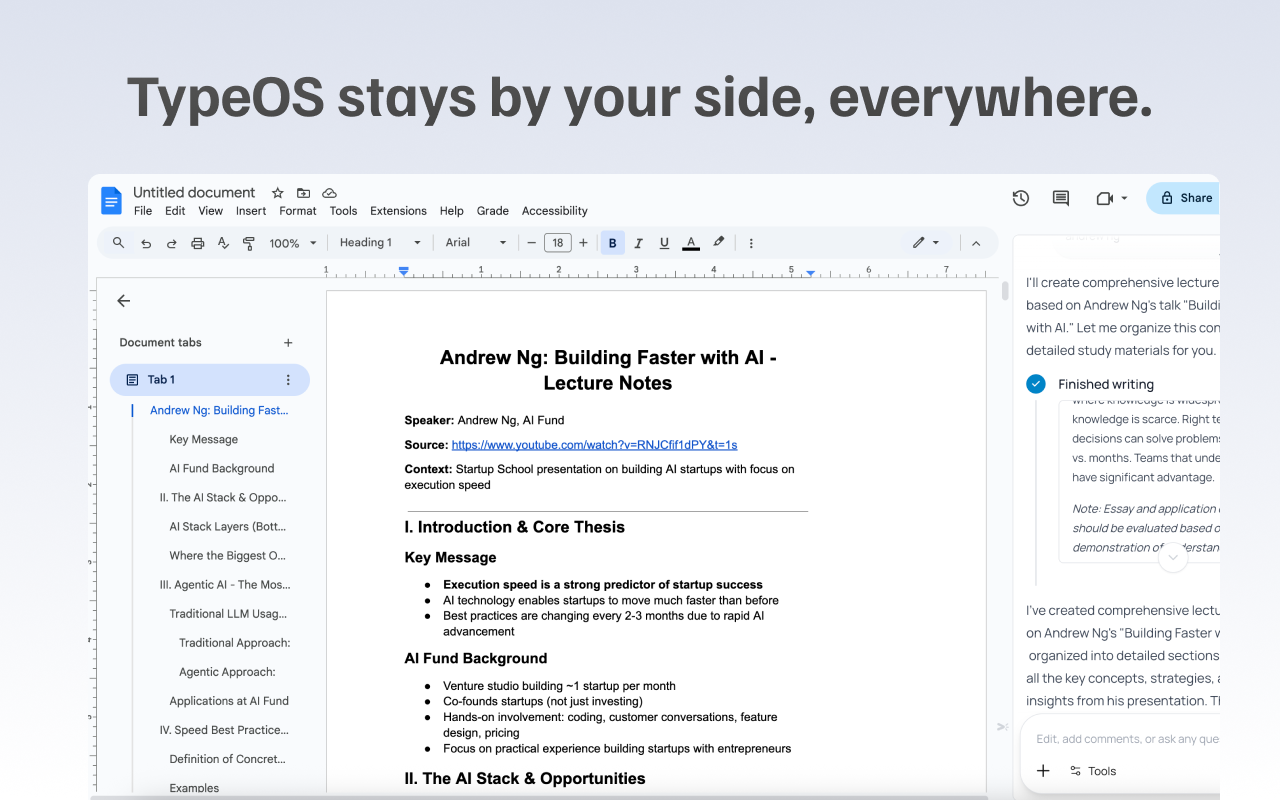Click the Undo icon in the toolbar

click(145, 242)
